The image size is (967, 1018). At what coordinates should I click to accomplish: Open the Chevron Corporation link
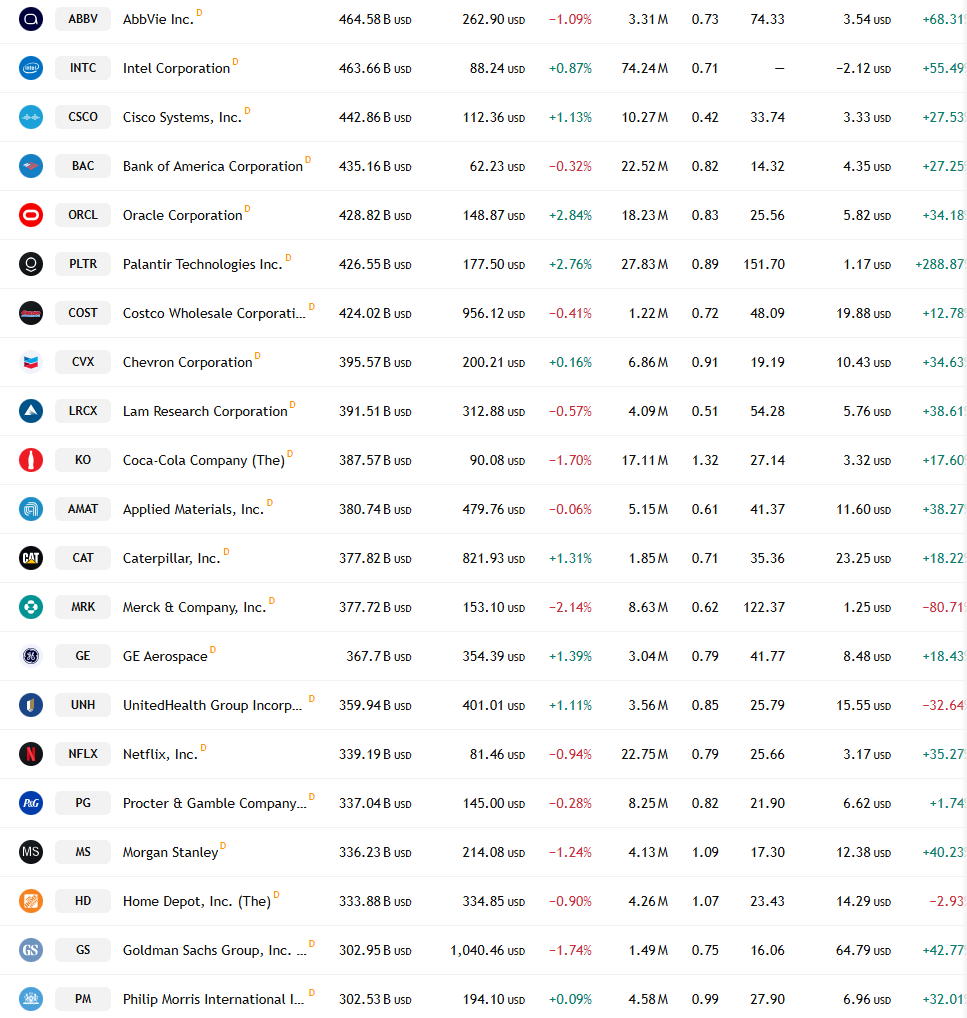click(188, 362)
